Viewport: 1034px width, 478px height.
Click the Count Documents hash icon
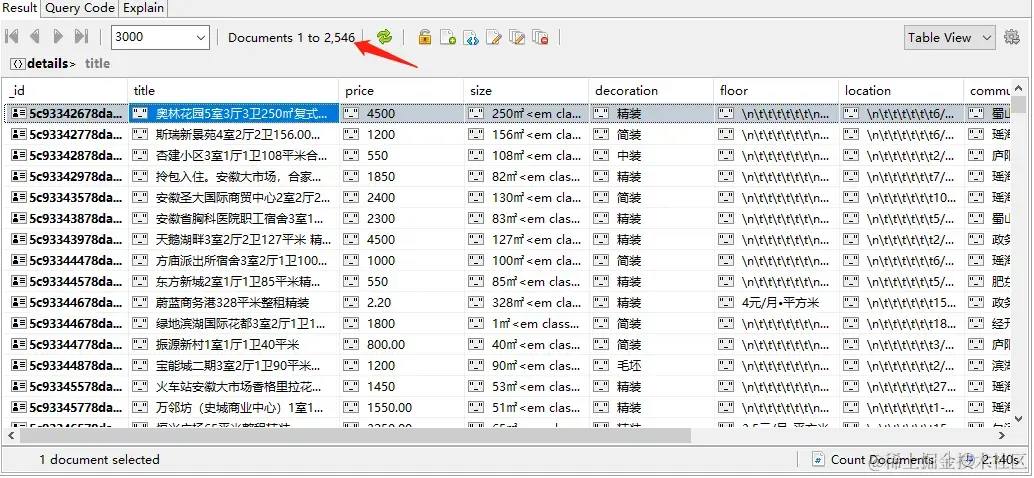coord(818,460)
